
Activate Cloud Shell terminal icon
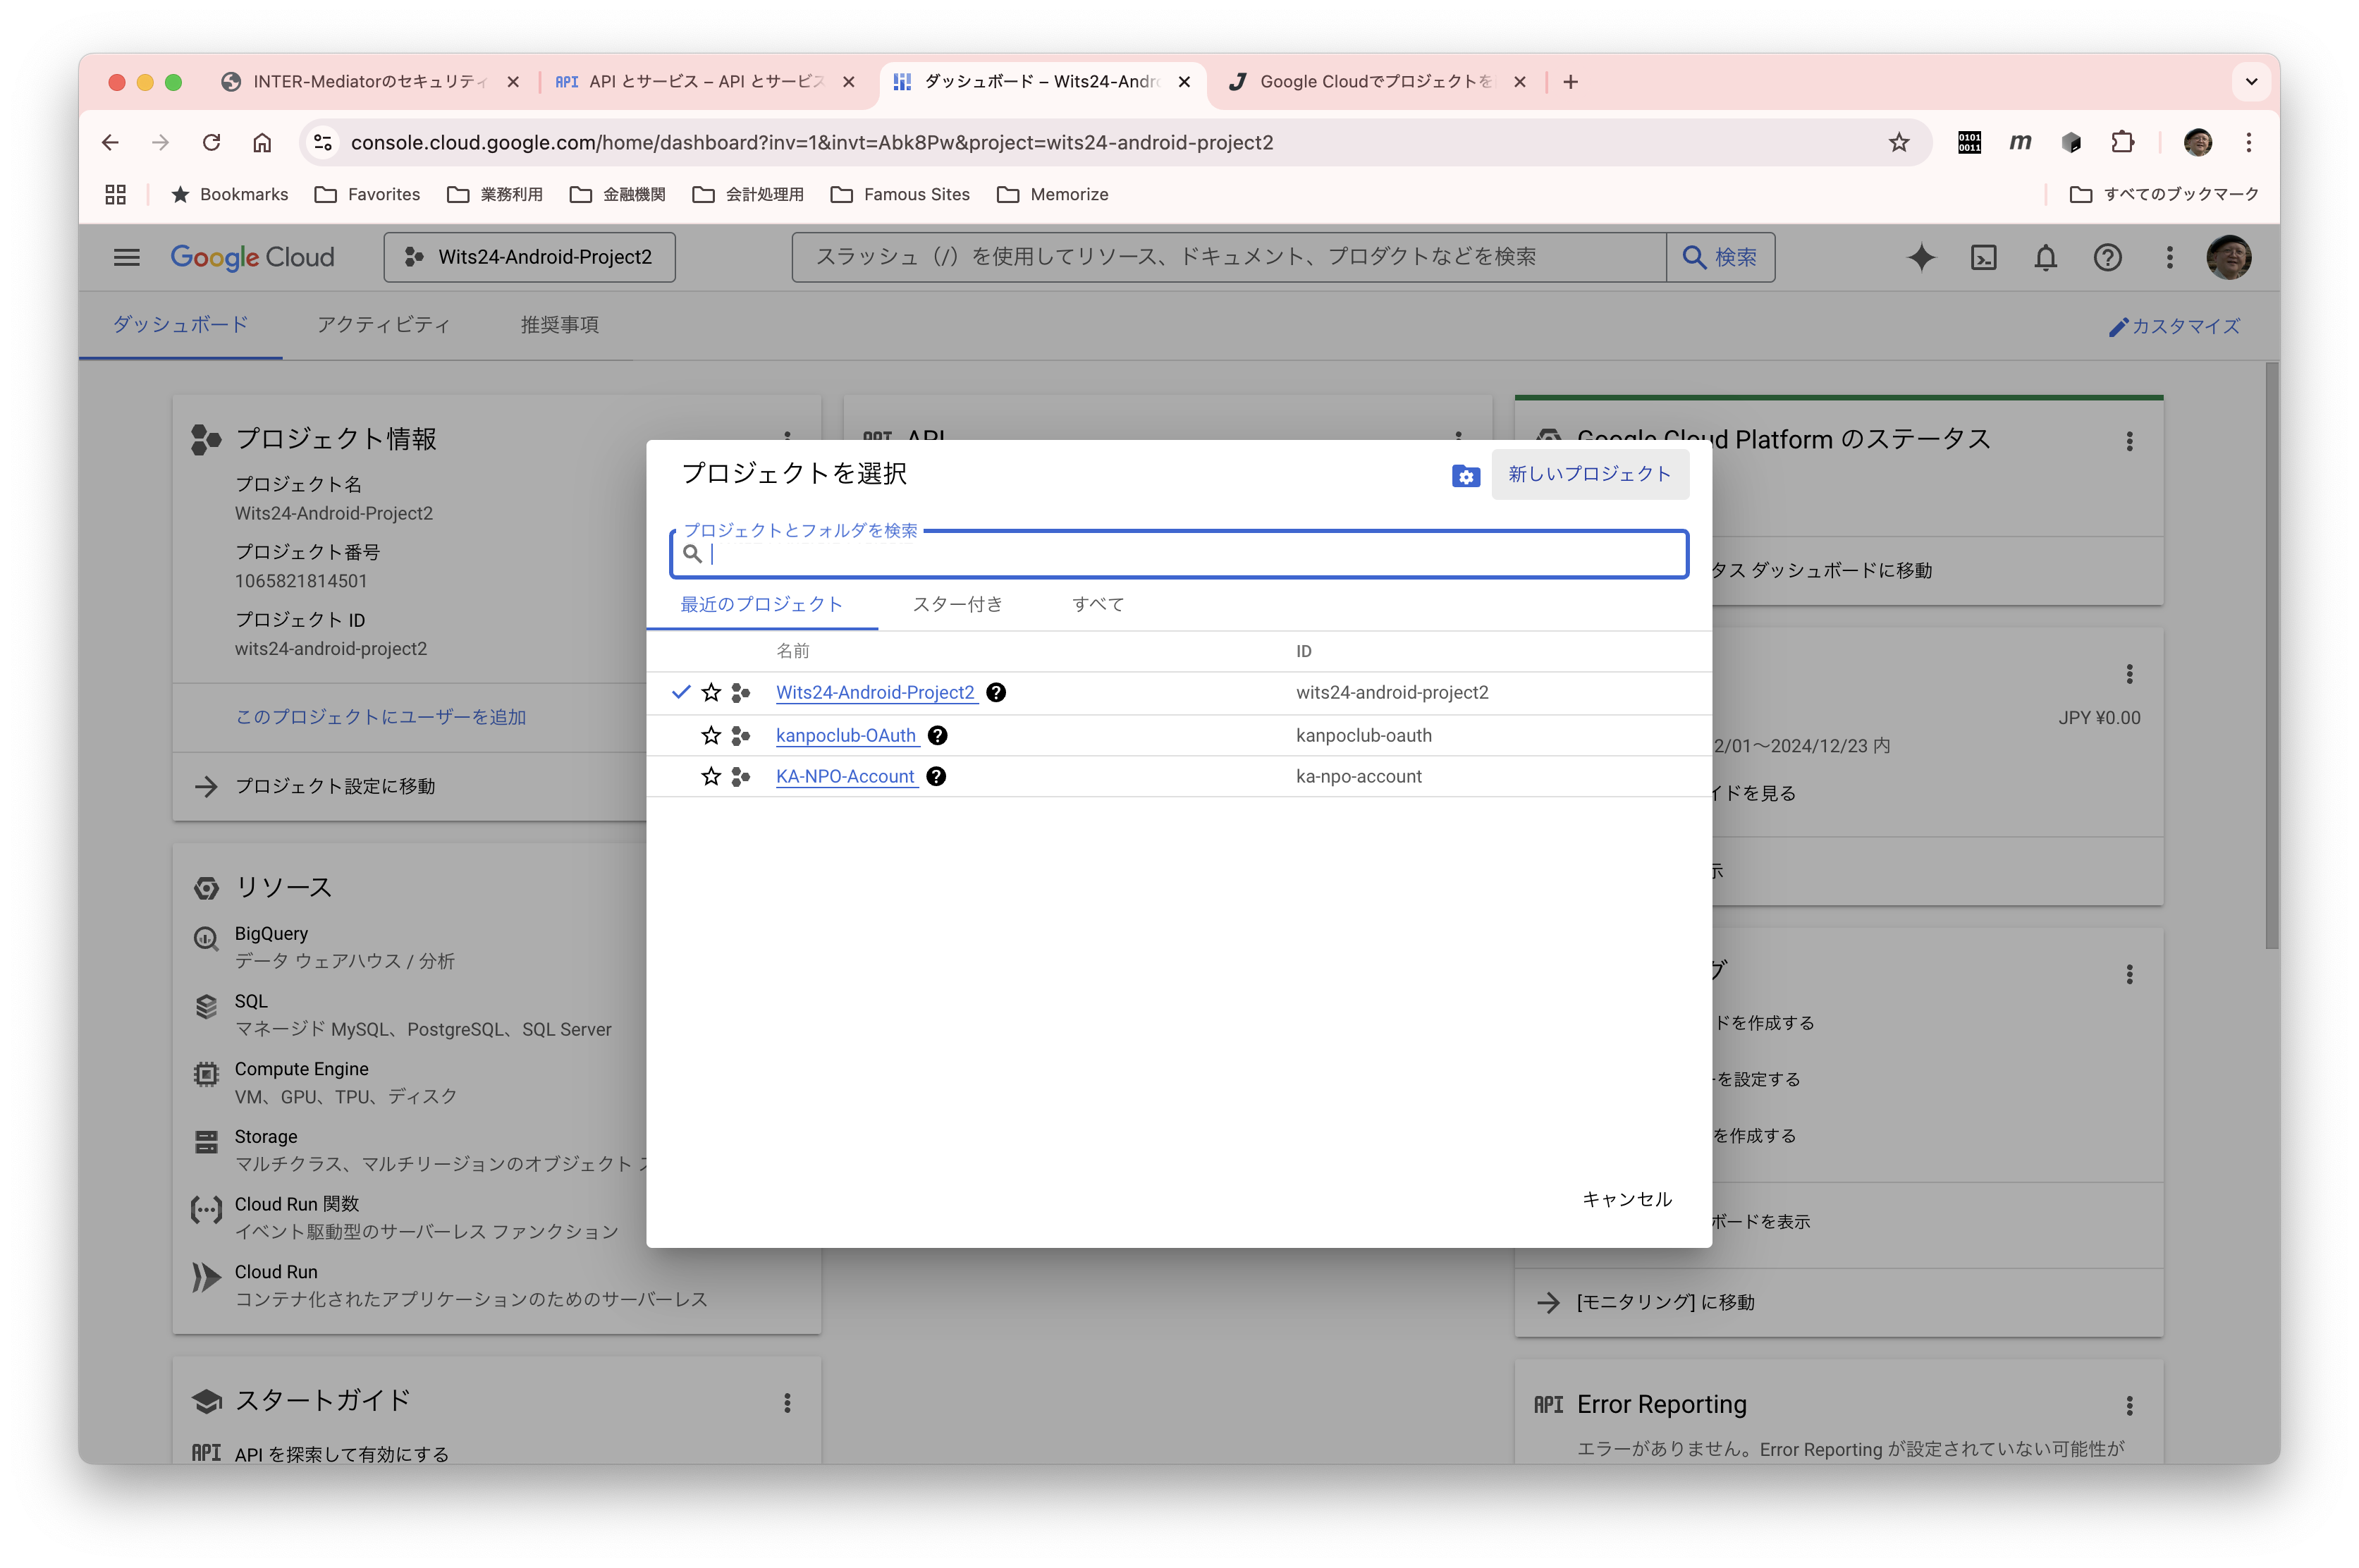1983,257
